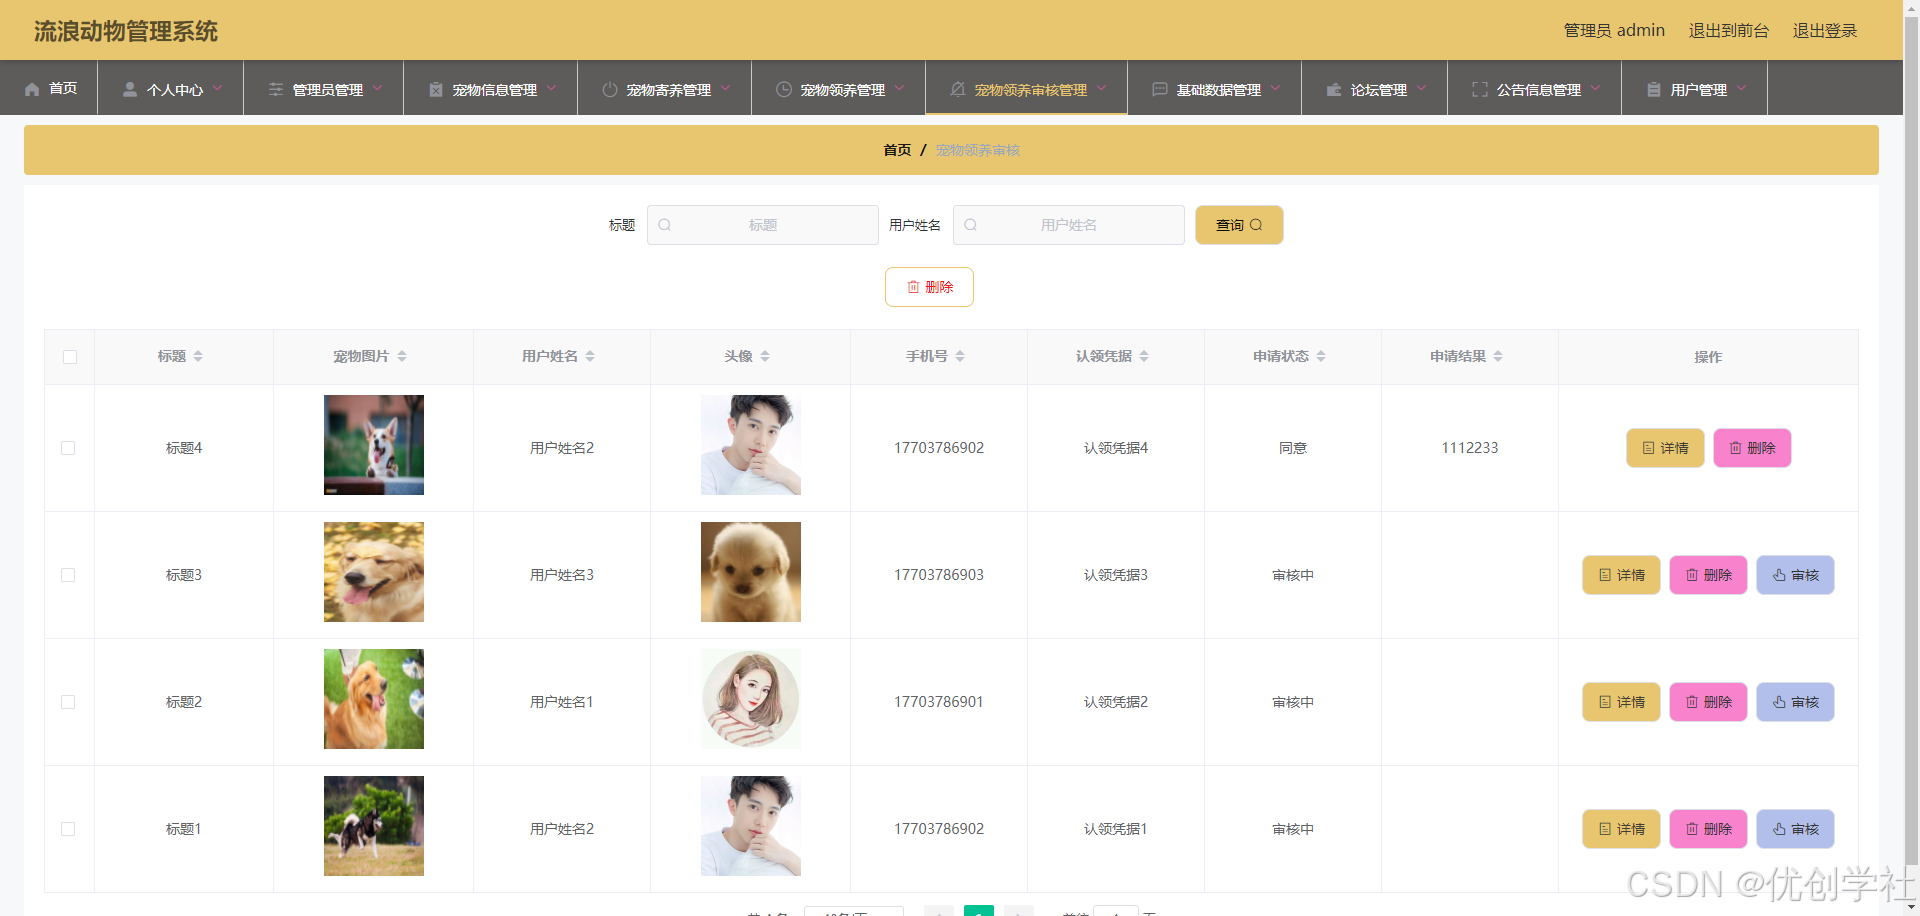Sort by 手机号 column arrows
1920x916 pixels.
[960, 356]
